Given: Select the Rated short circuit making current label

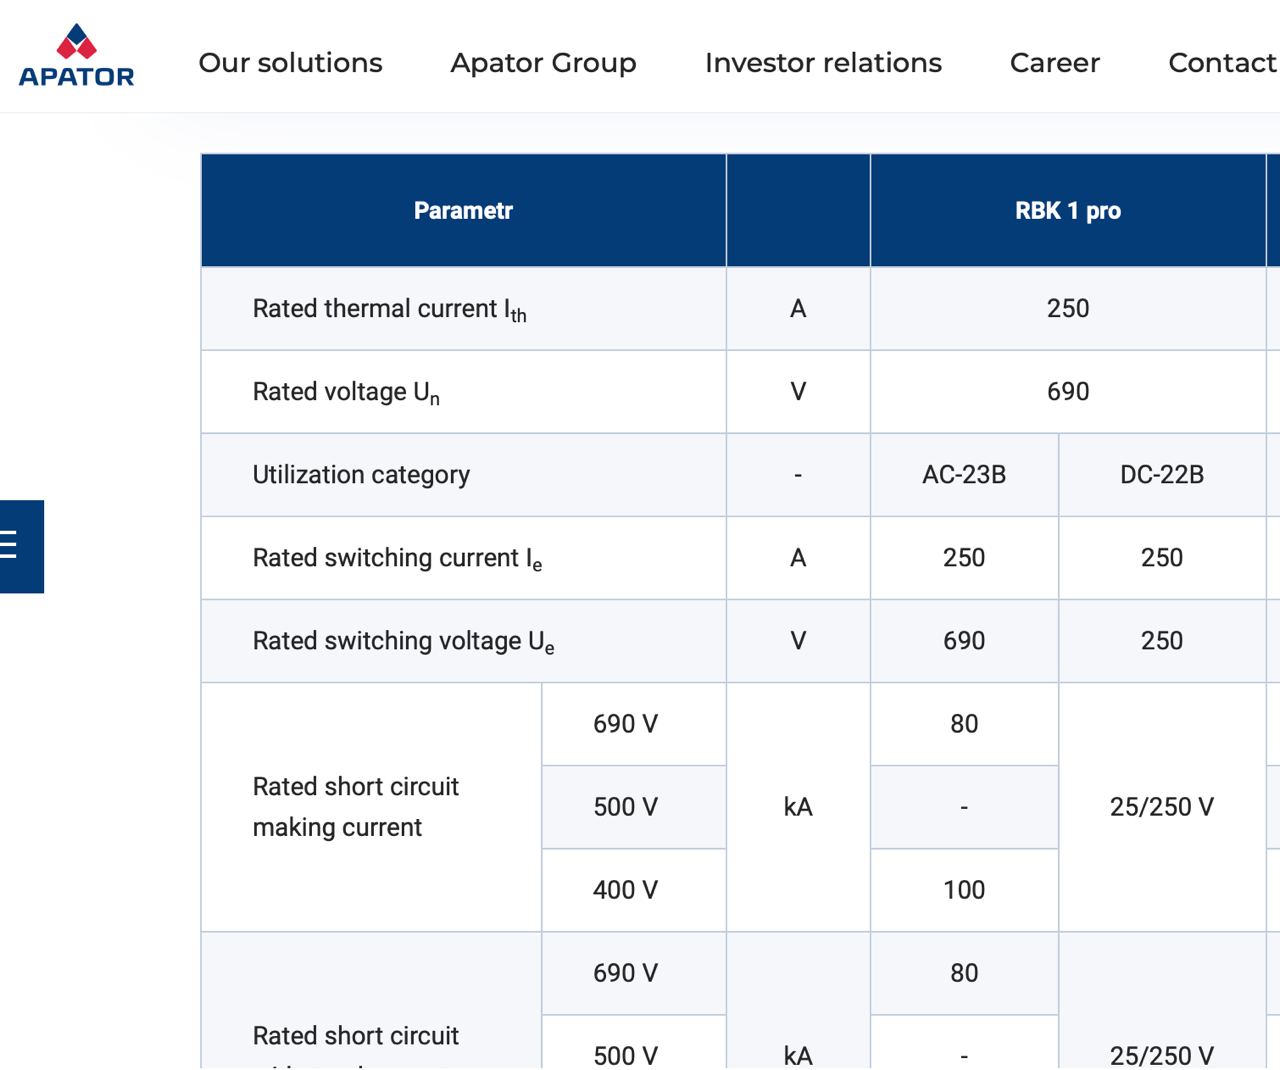Looking at the screenshot, I should tap(356, 807).
